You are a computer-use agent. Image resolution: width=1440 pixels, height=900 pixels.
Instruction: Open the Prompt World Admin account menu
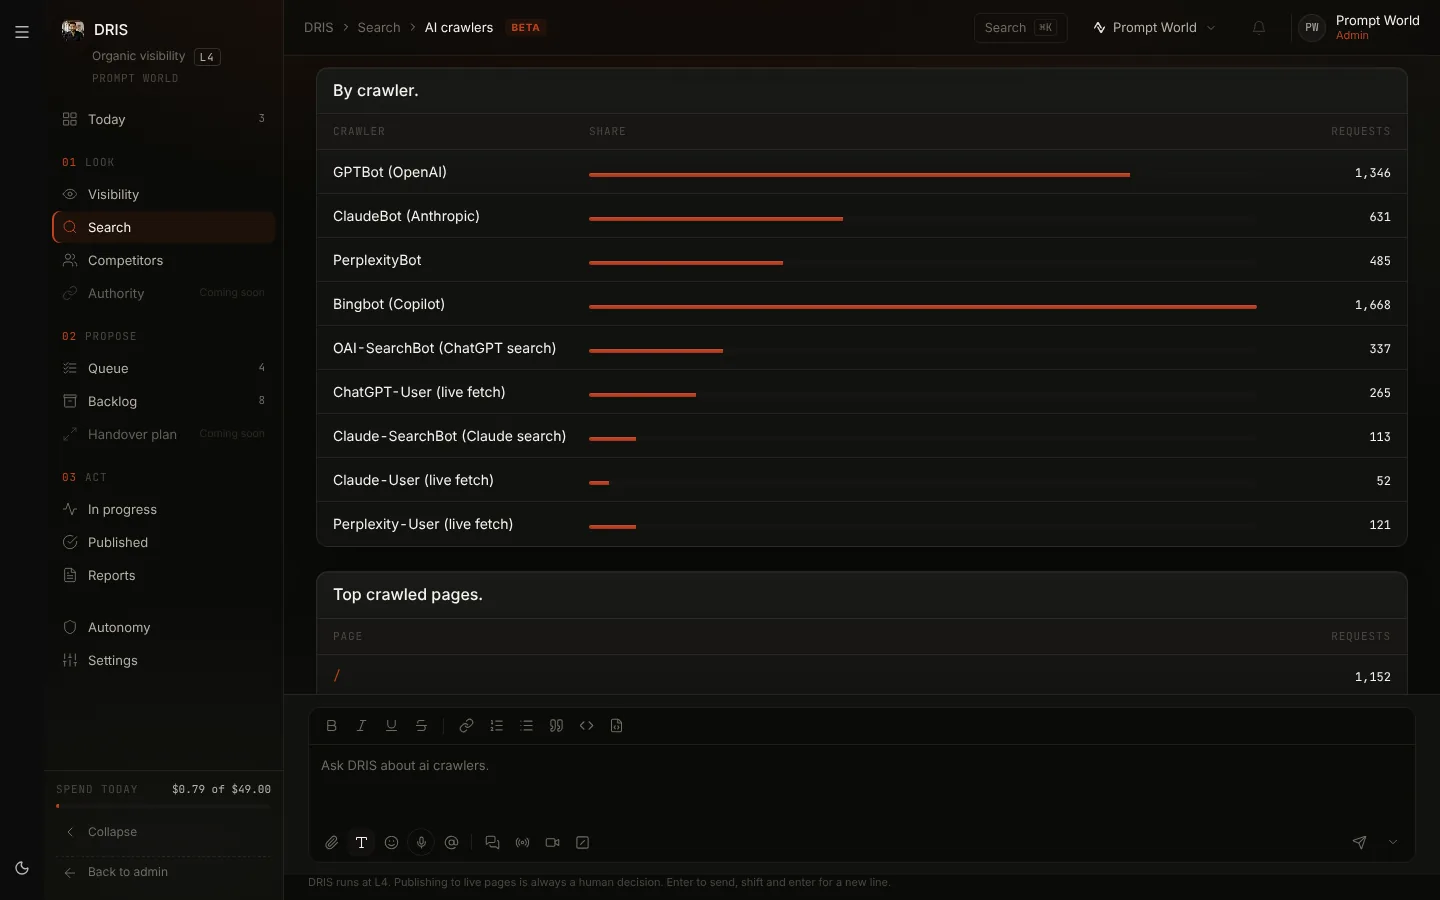coord(1360,28)
